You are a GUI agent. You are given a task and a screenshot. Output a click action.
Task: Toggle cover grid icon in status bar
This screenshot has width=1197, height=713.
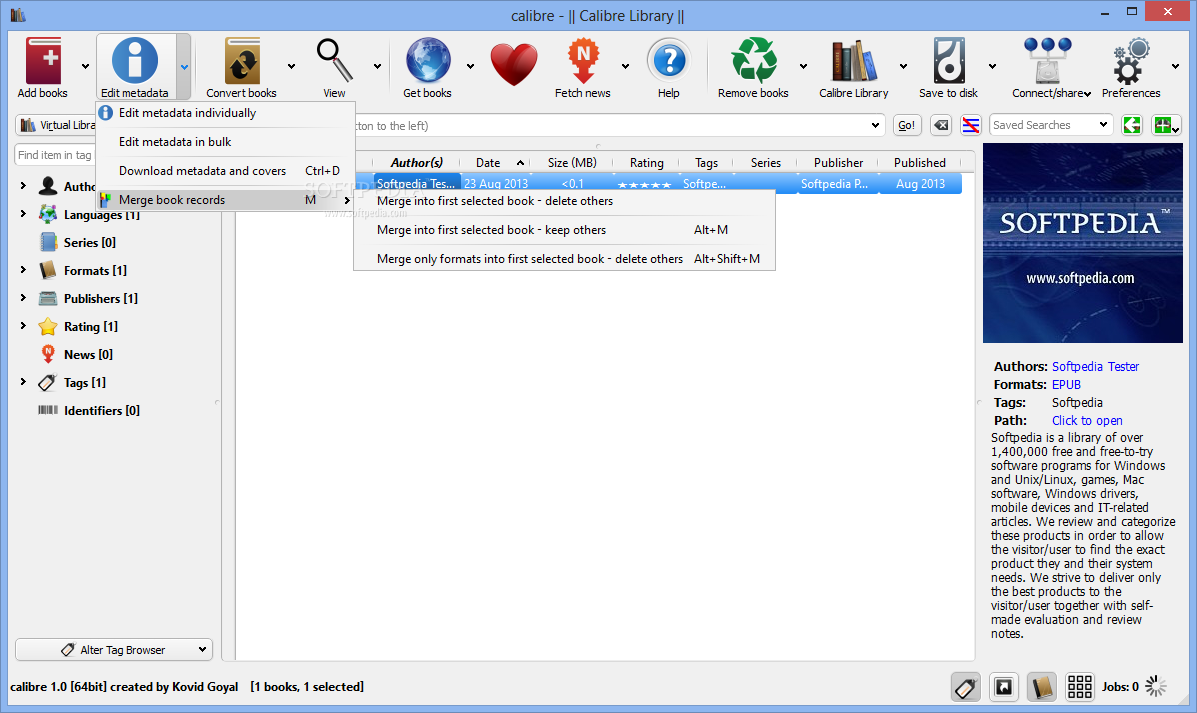coord(1079,687)
